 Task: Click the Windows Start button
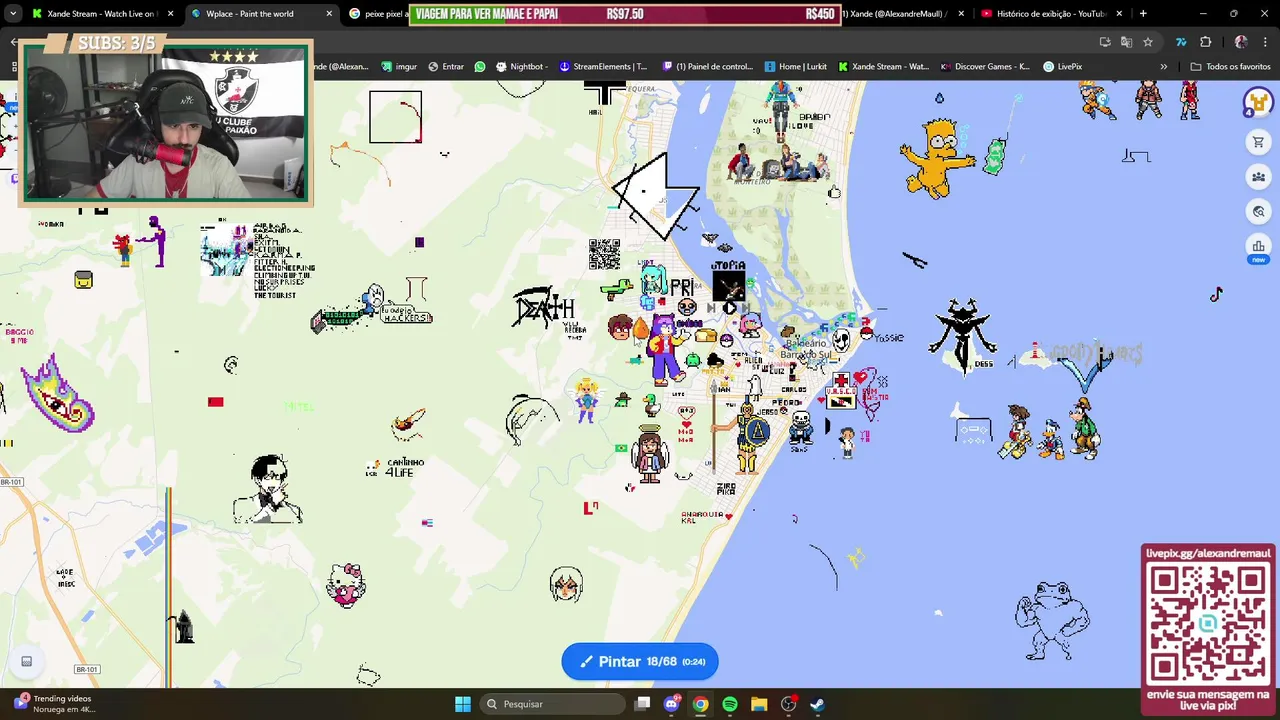click(463, 704)
